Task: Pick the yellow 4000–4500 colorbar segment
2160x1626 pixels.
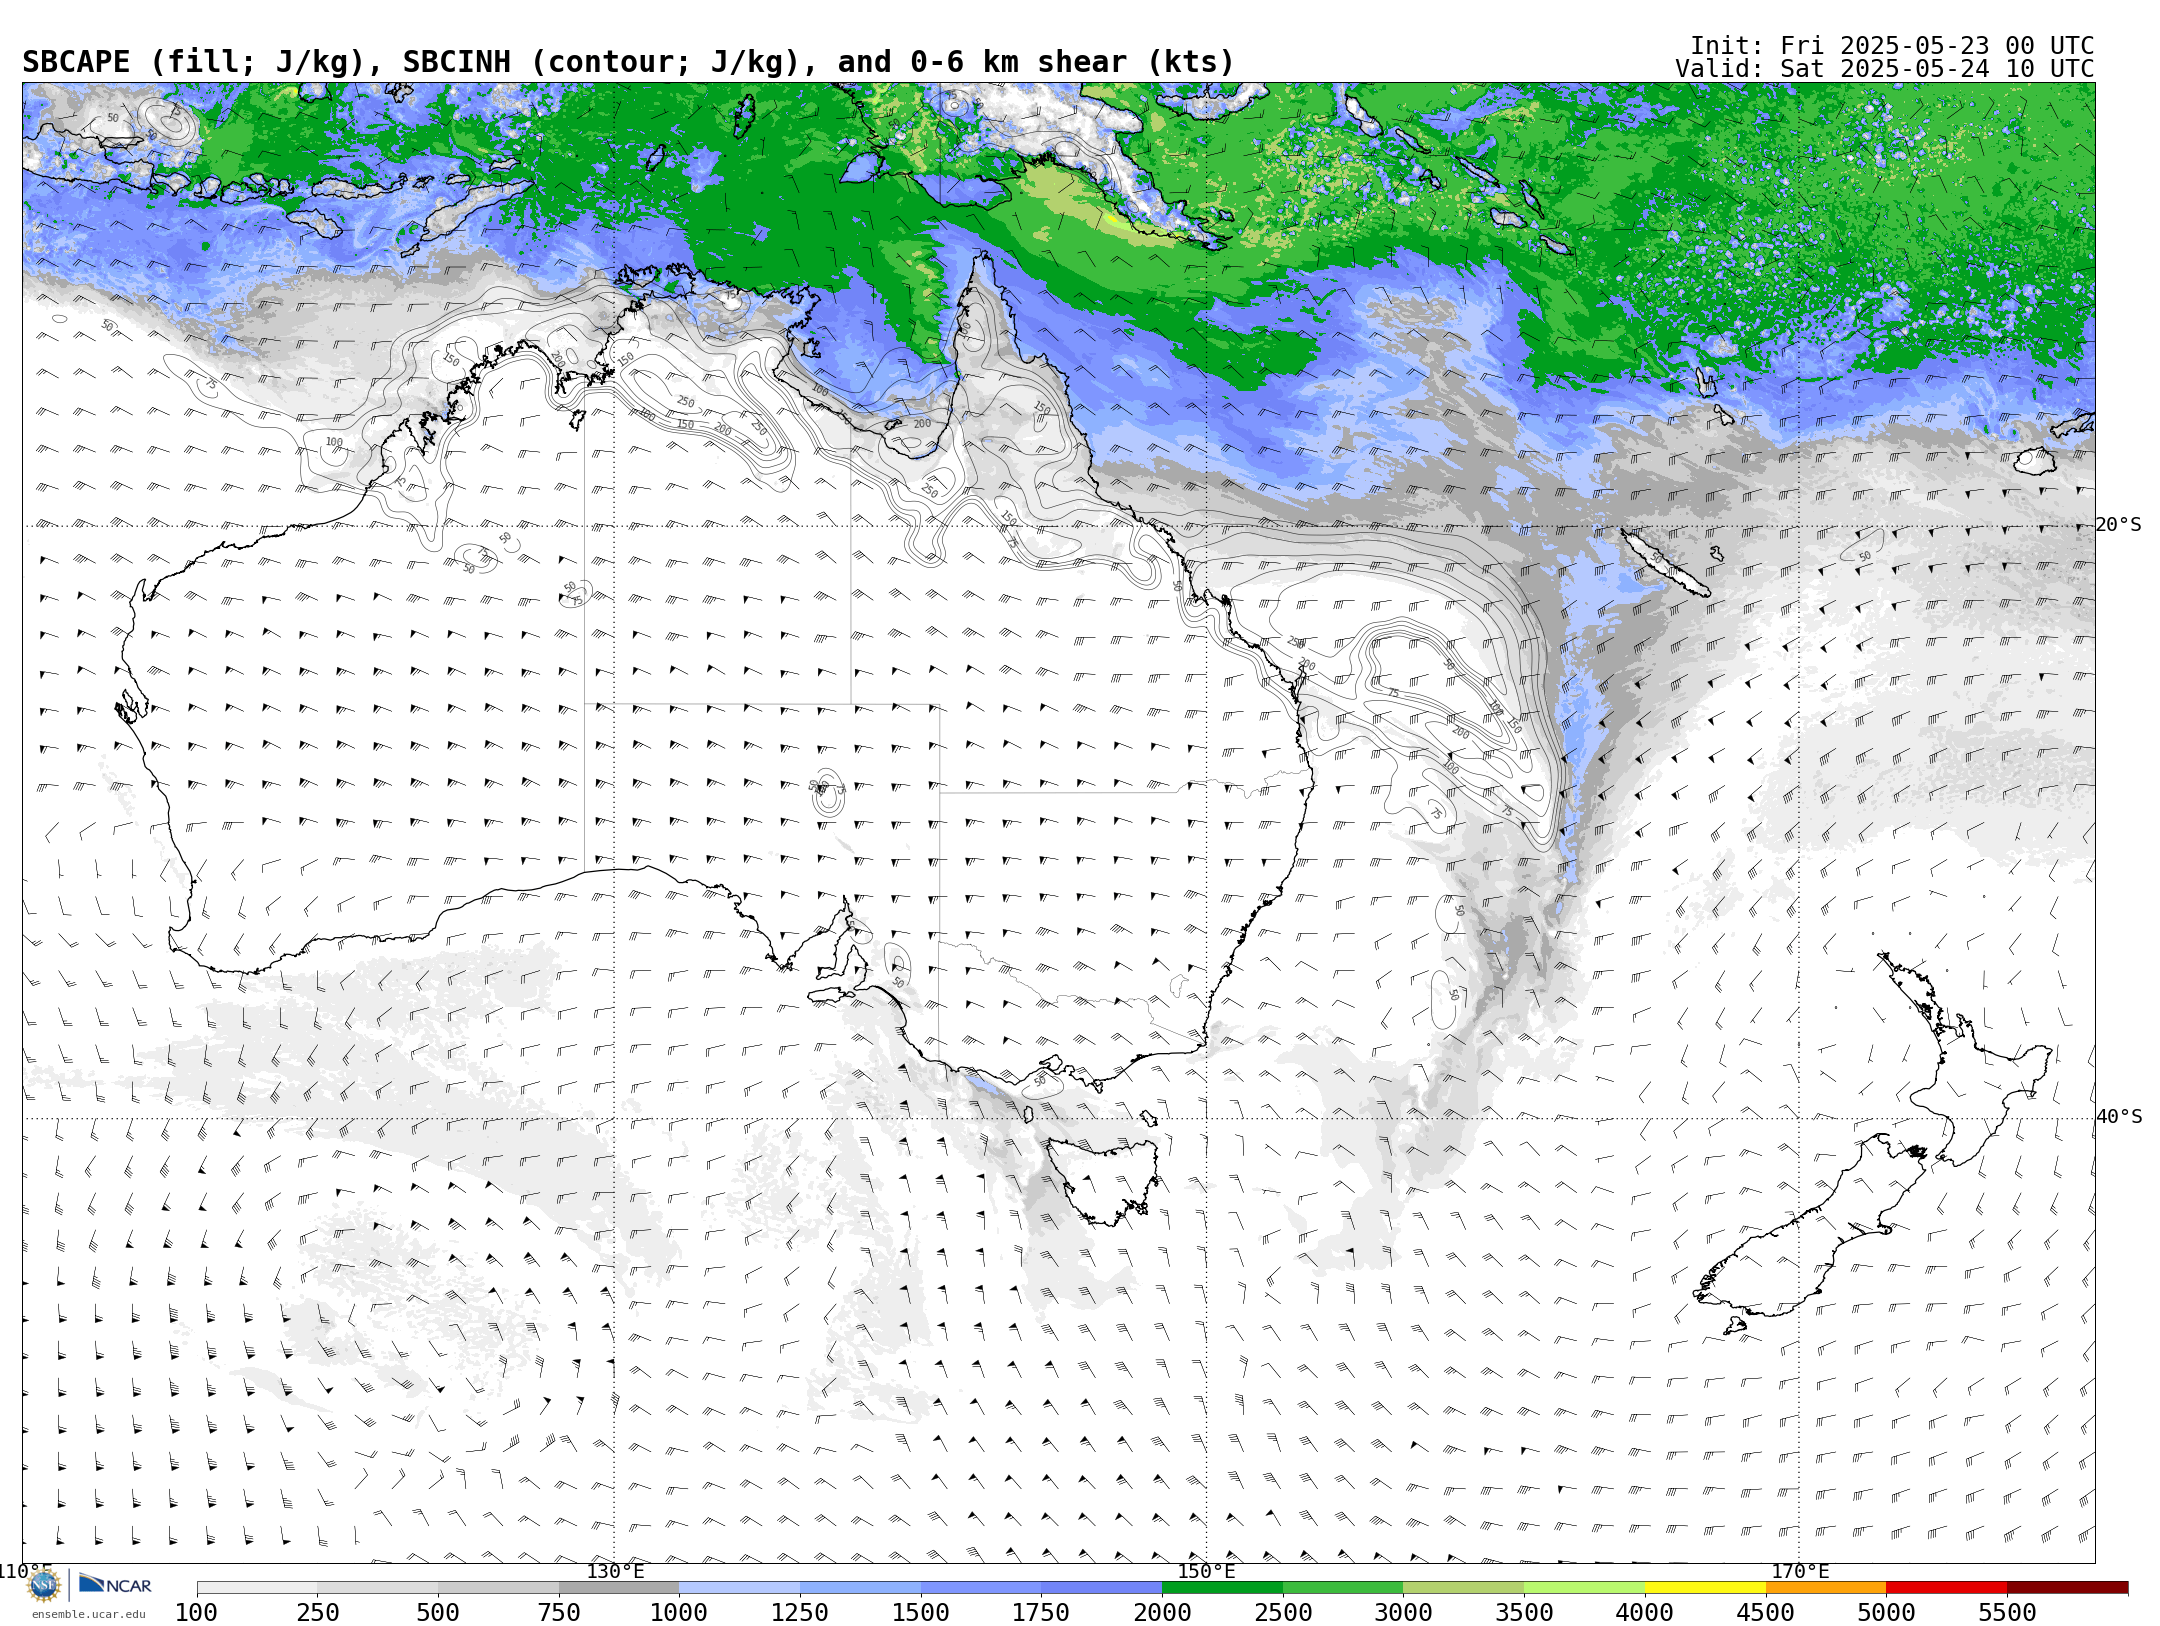Action: pyautogui.click(x=1705, y=1588)
